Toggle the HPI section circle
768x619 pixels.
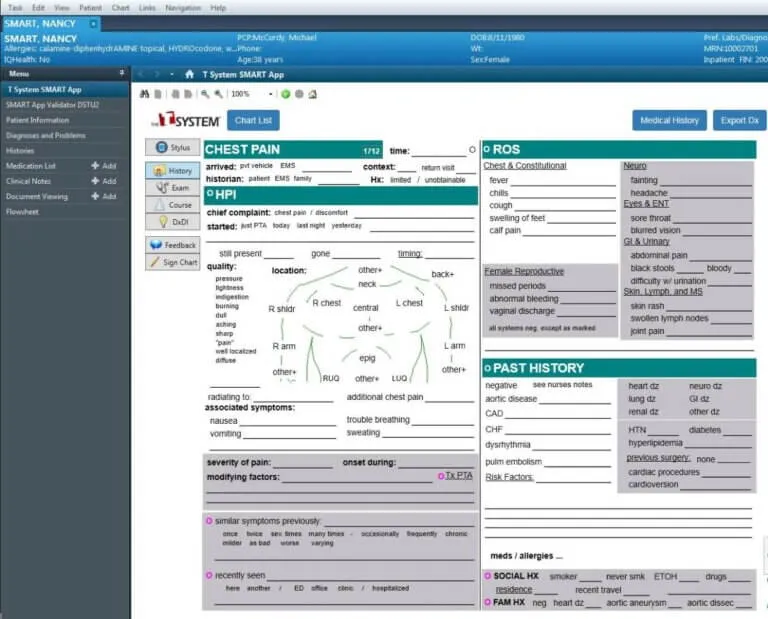[210, 193]
